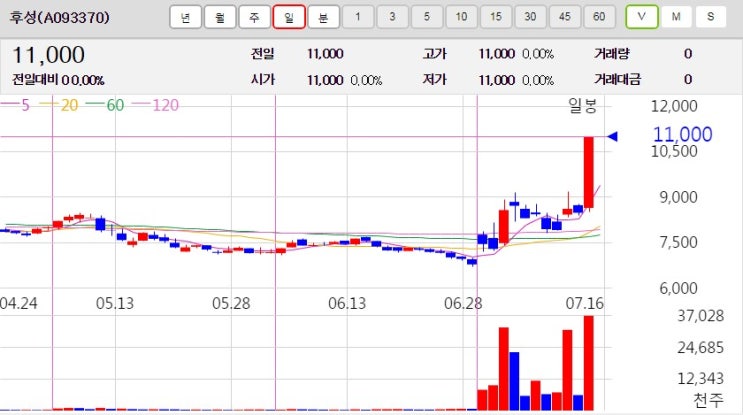This screenshot has width=743, height=415.
Task: Choose the 10-minute interval button
Action: [x=462, y=17]
